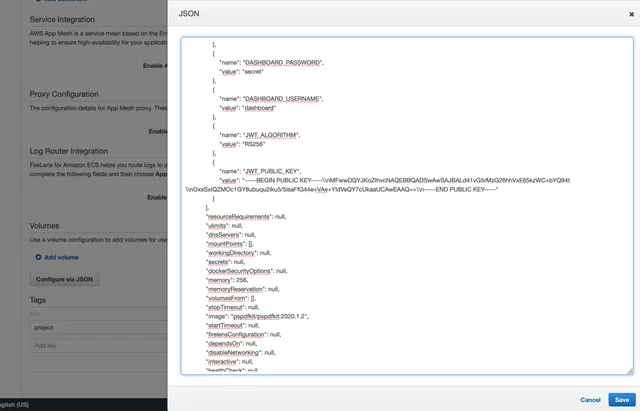Click the BEGIN PUBLIC KEY value line
640x411 pixels.
click(395, 180)
